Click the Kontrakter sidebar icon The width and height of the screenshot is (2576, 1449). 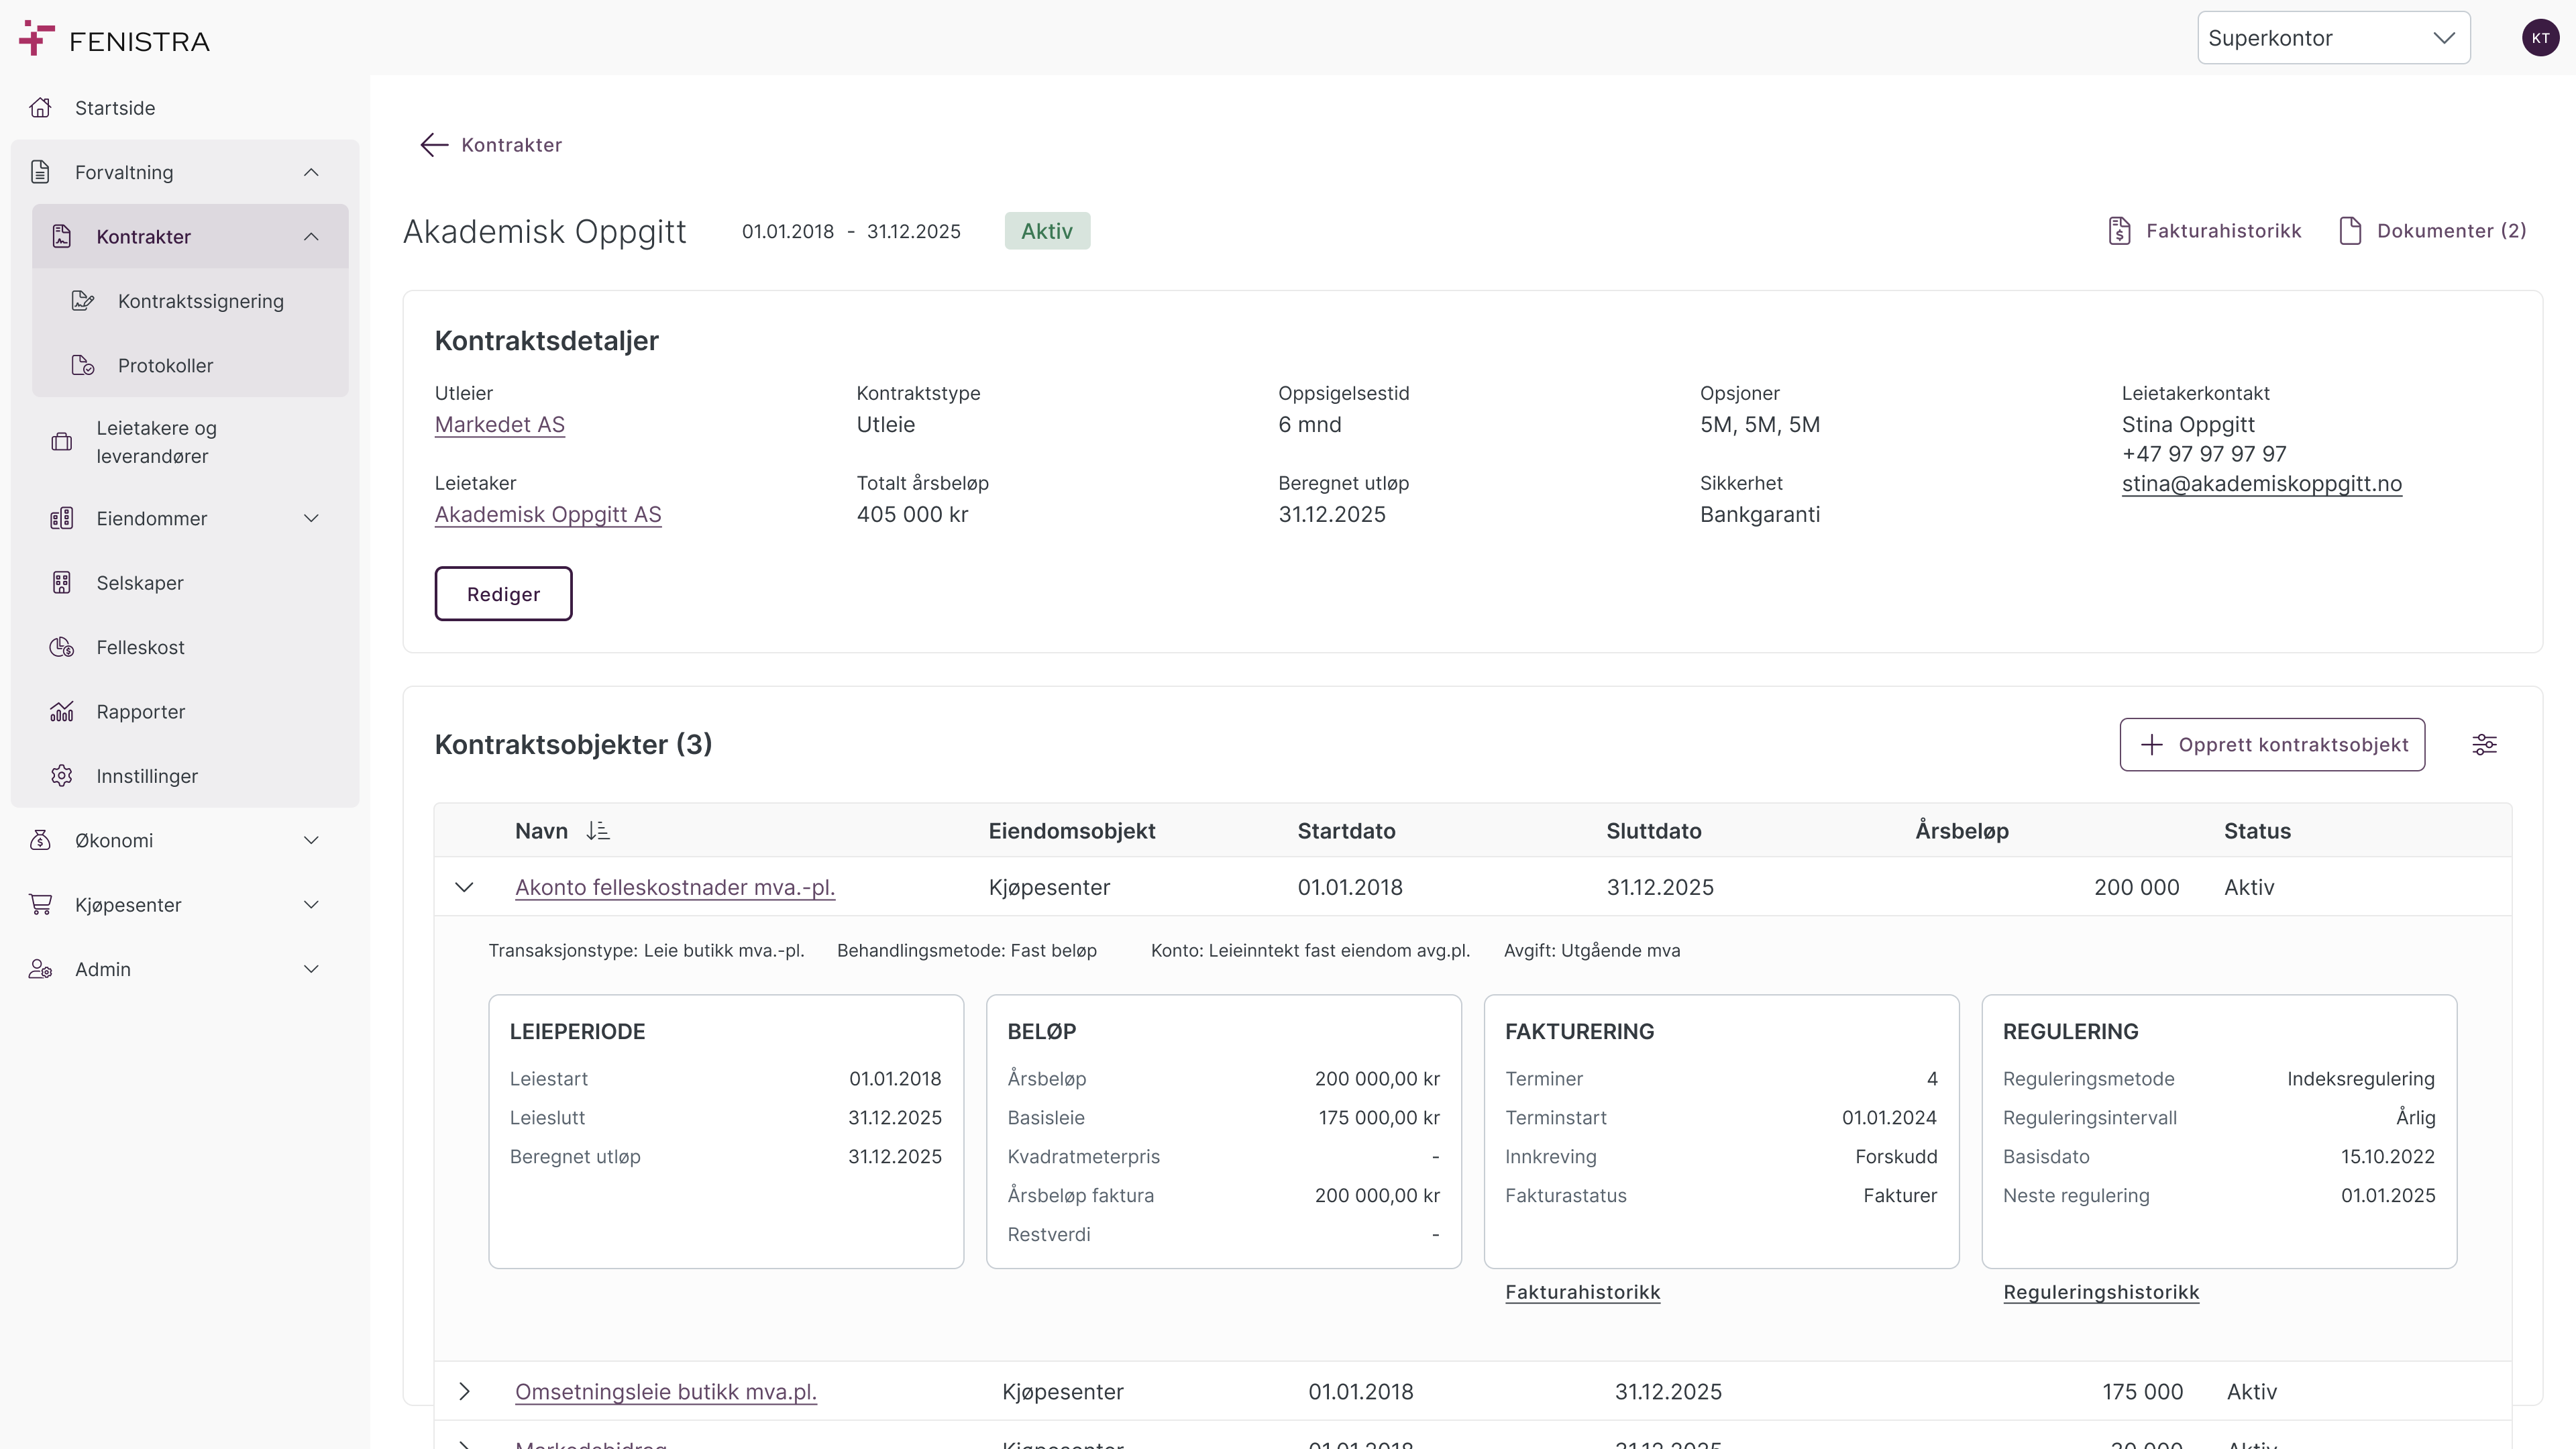[62, 236]
